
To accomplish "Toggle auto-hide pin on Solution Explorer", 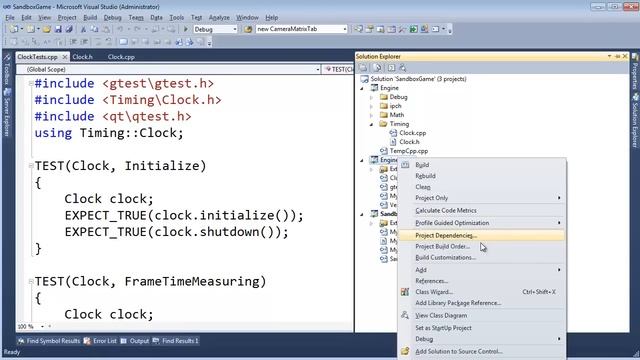I will pyautogui.click(x=617, y=56).
